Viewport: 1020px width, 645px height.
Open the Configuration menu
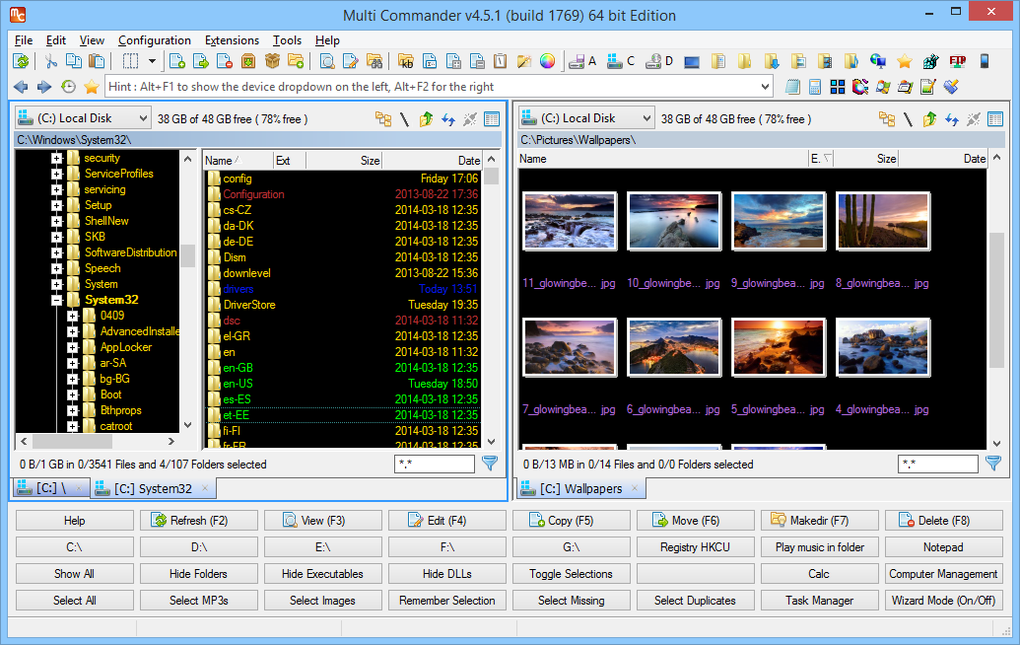point(154,40)
